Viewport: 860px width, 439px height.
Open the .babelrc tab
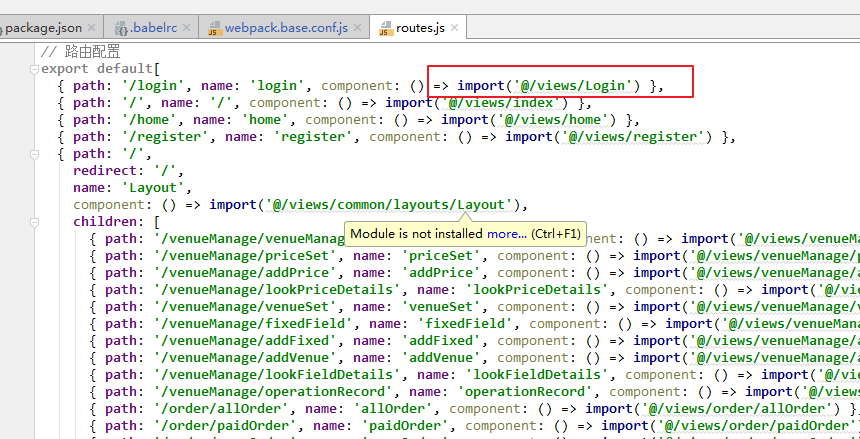tap(154, 27)
